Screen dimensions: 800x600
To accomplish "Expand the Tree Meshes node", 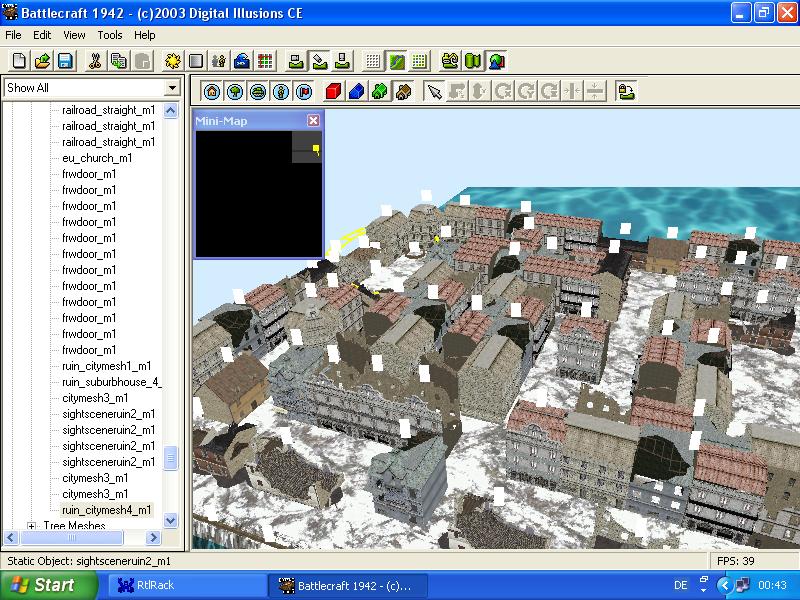I will [x=32, y=526].
